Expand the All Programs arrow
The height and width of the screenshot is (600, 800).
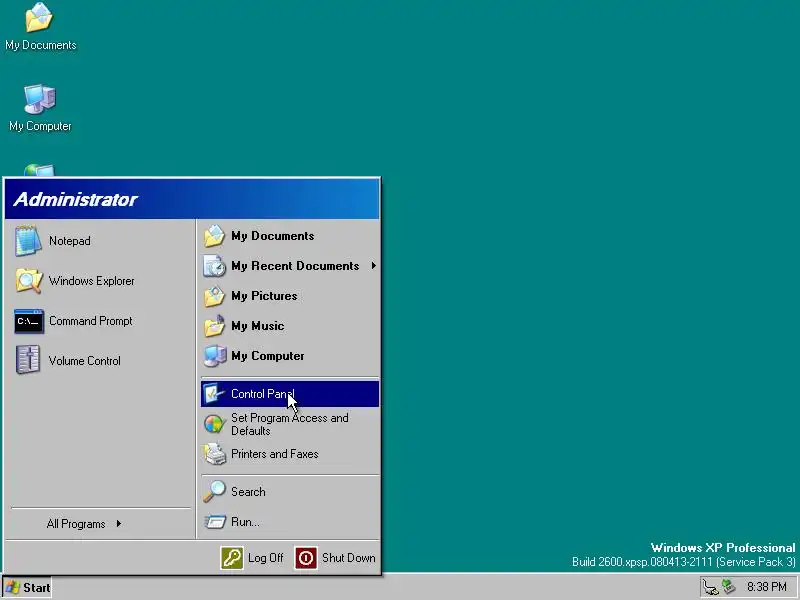pos(119,523)
